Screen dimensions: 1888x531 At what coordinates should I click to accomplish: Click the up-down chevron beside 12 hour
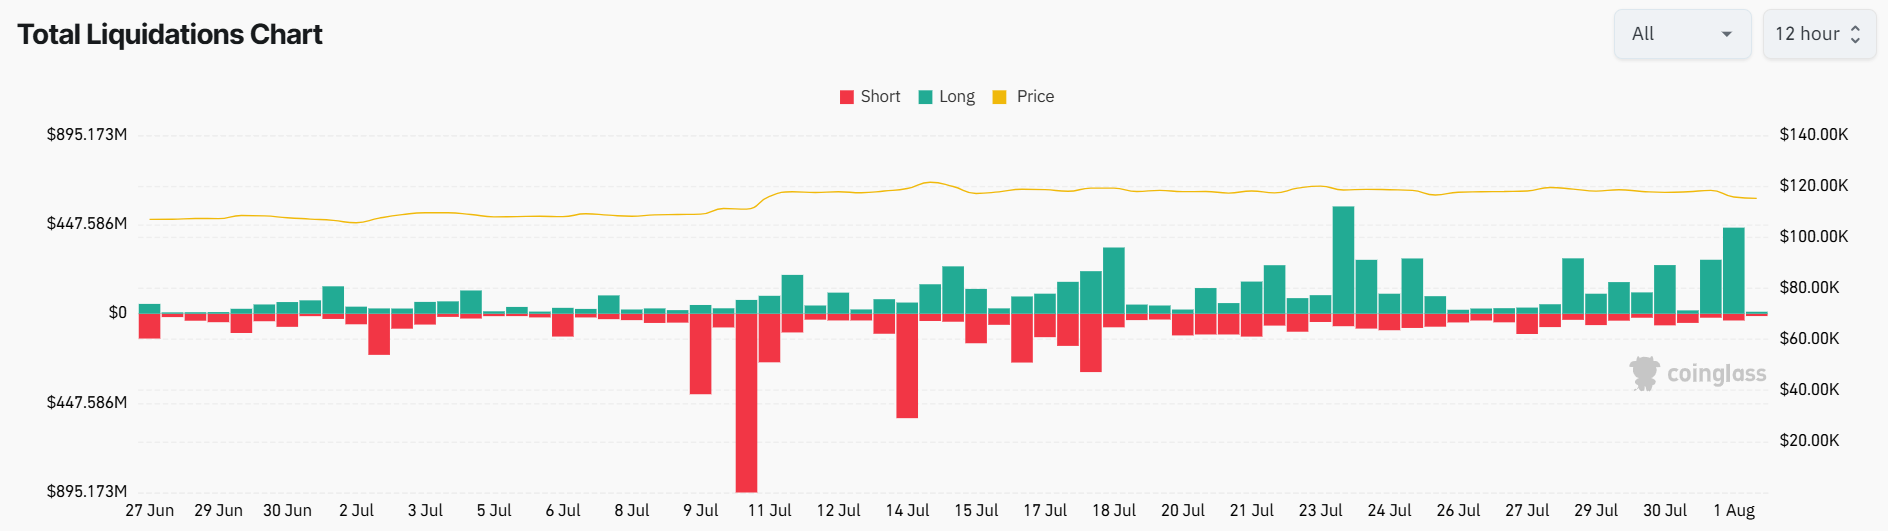coord(1855,34)
